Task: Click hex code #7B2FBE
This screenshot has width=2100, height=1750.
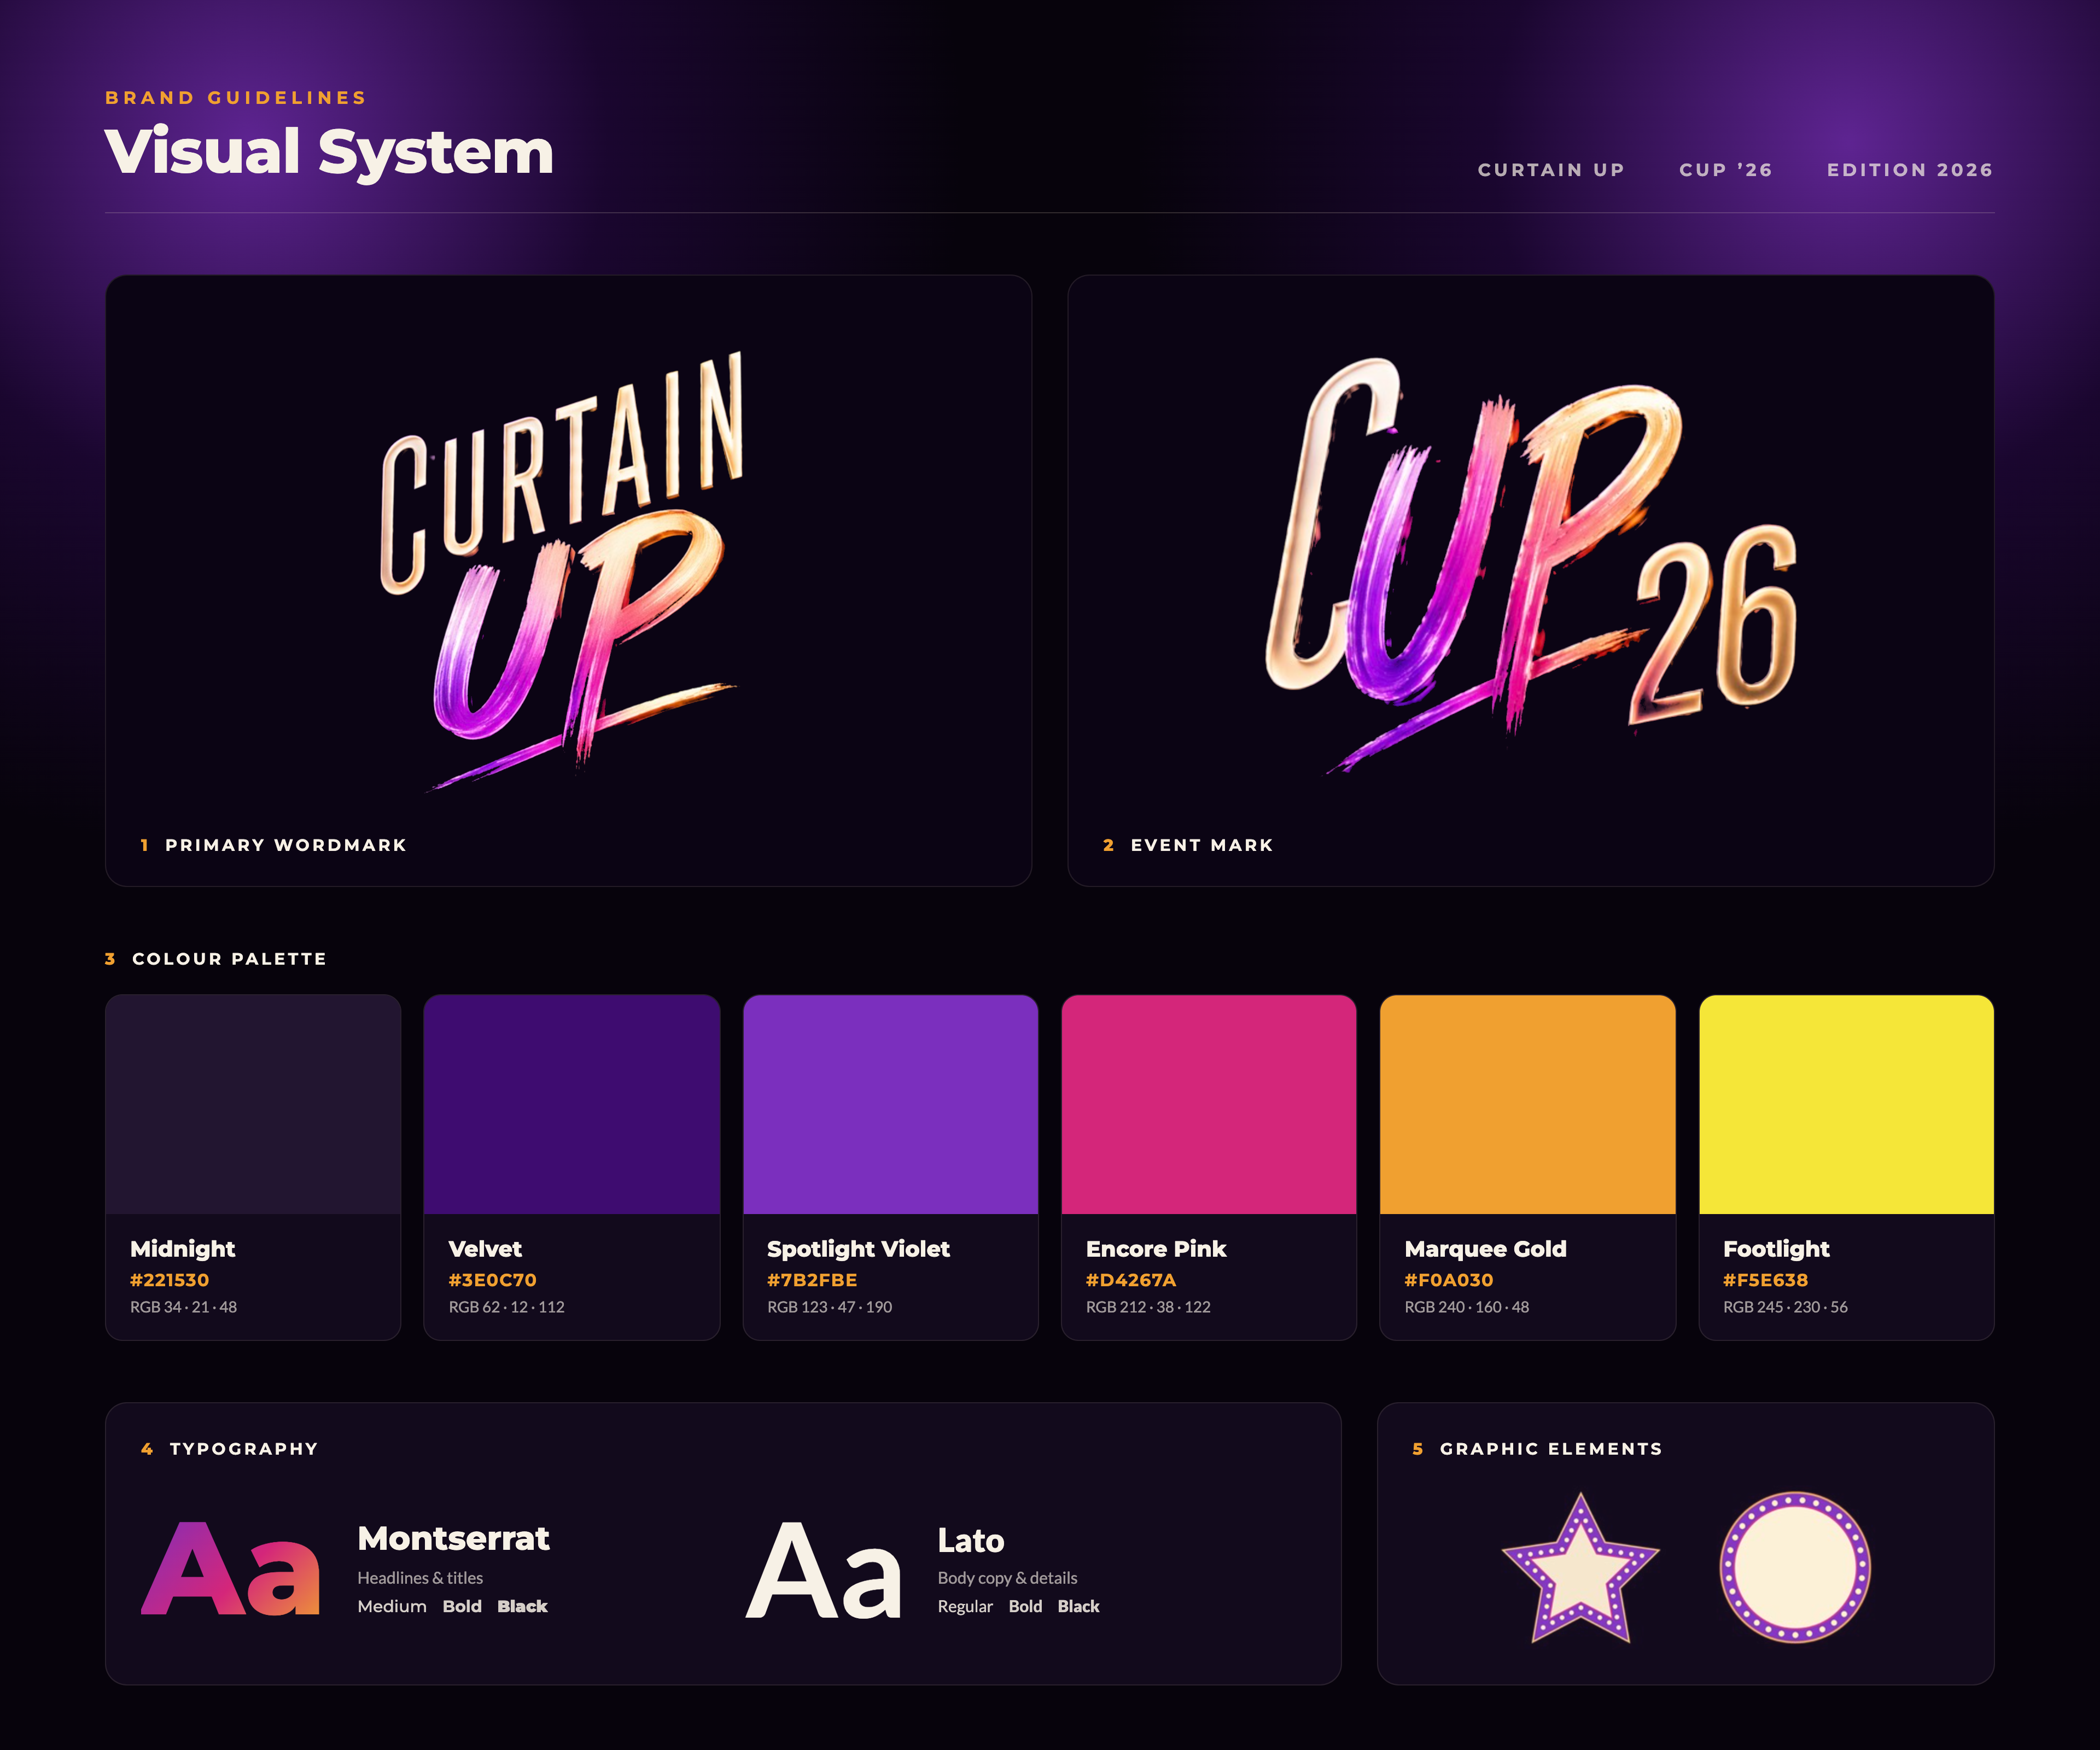Action: pos(812,1280)
